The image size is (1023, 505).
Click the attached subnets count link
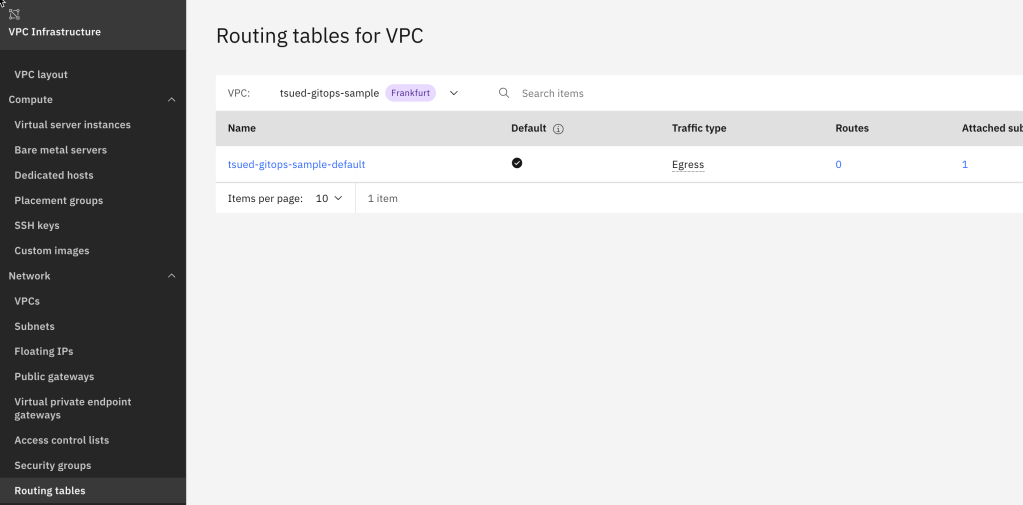coord(964,164)
